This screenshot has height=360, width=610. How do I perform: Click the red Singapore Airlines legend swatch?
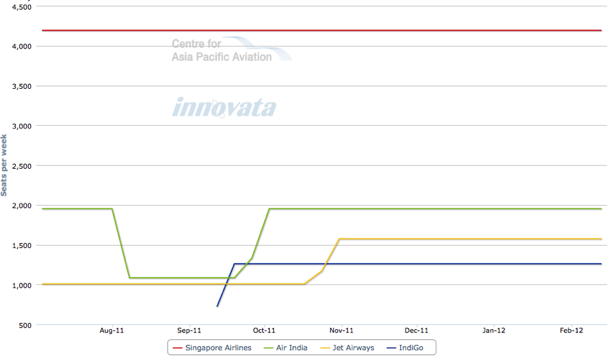(177, 348)
